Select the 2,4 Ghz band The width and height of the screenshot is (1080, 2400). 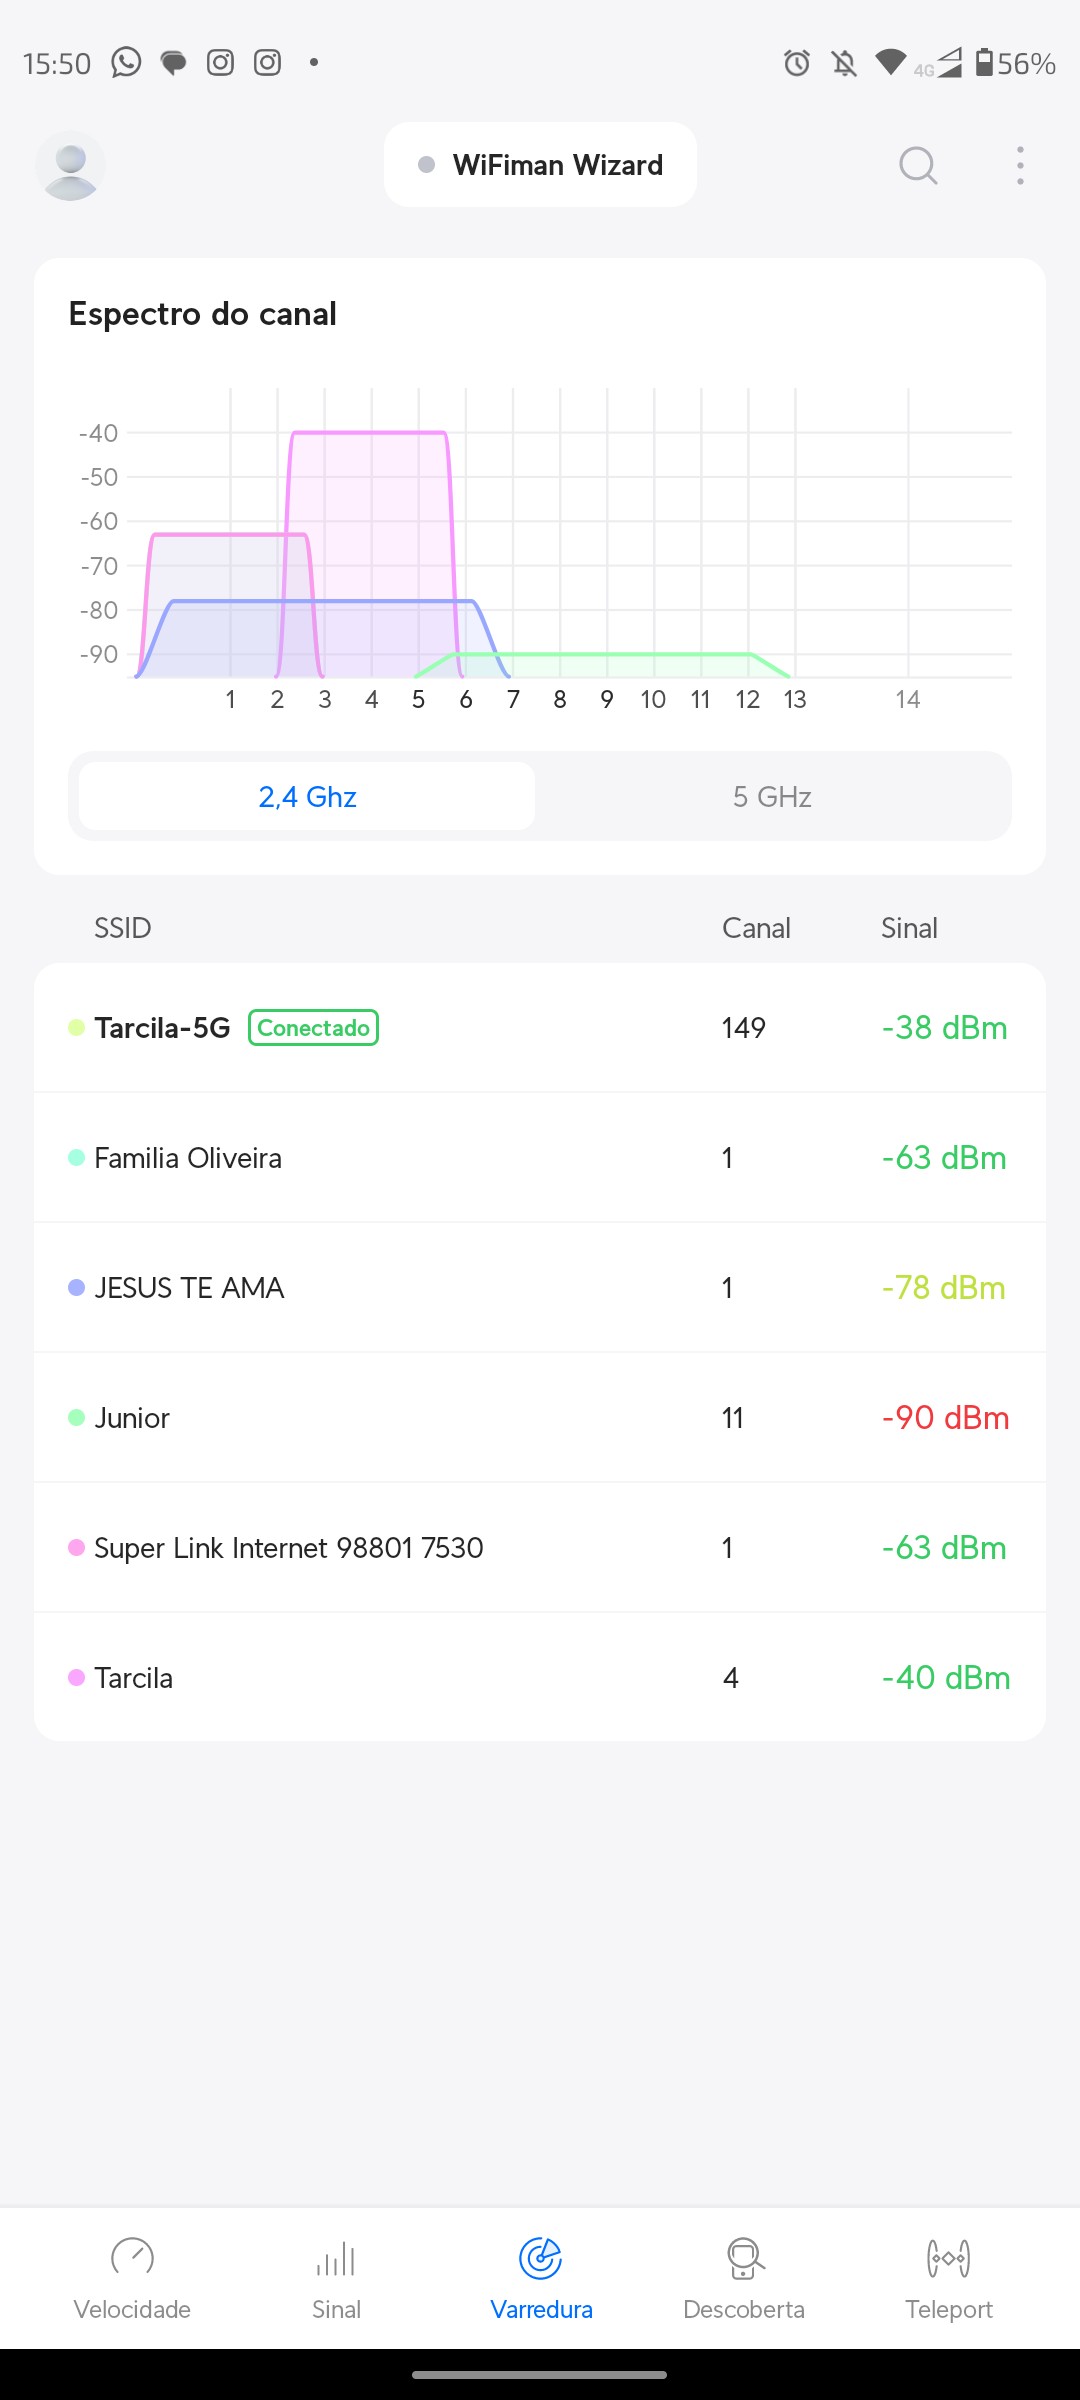[307, 797]
